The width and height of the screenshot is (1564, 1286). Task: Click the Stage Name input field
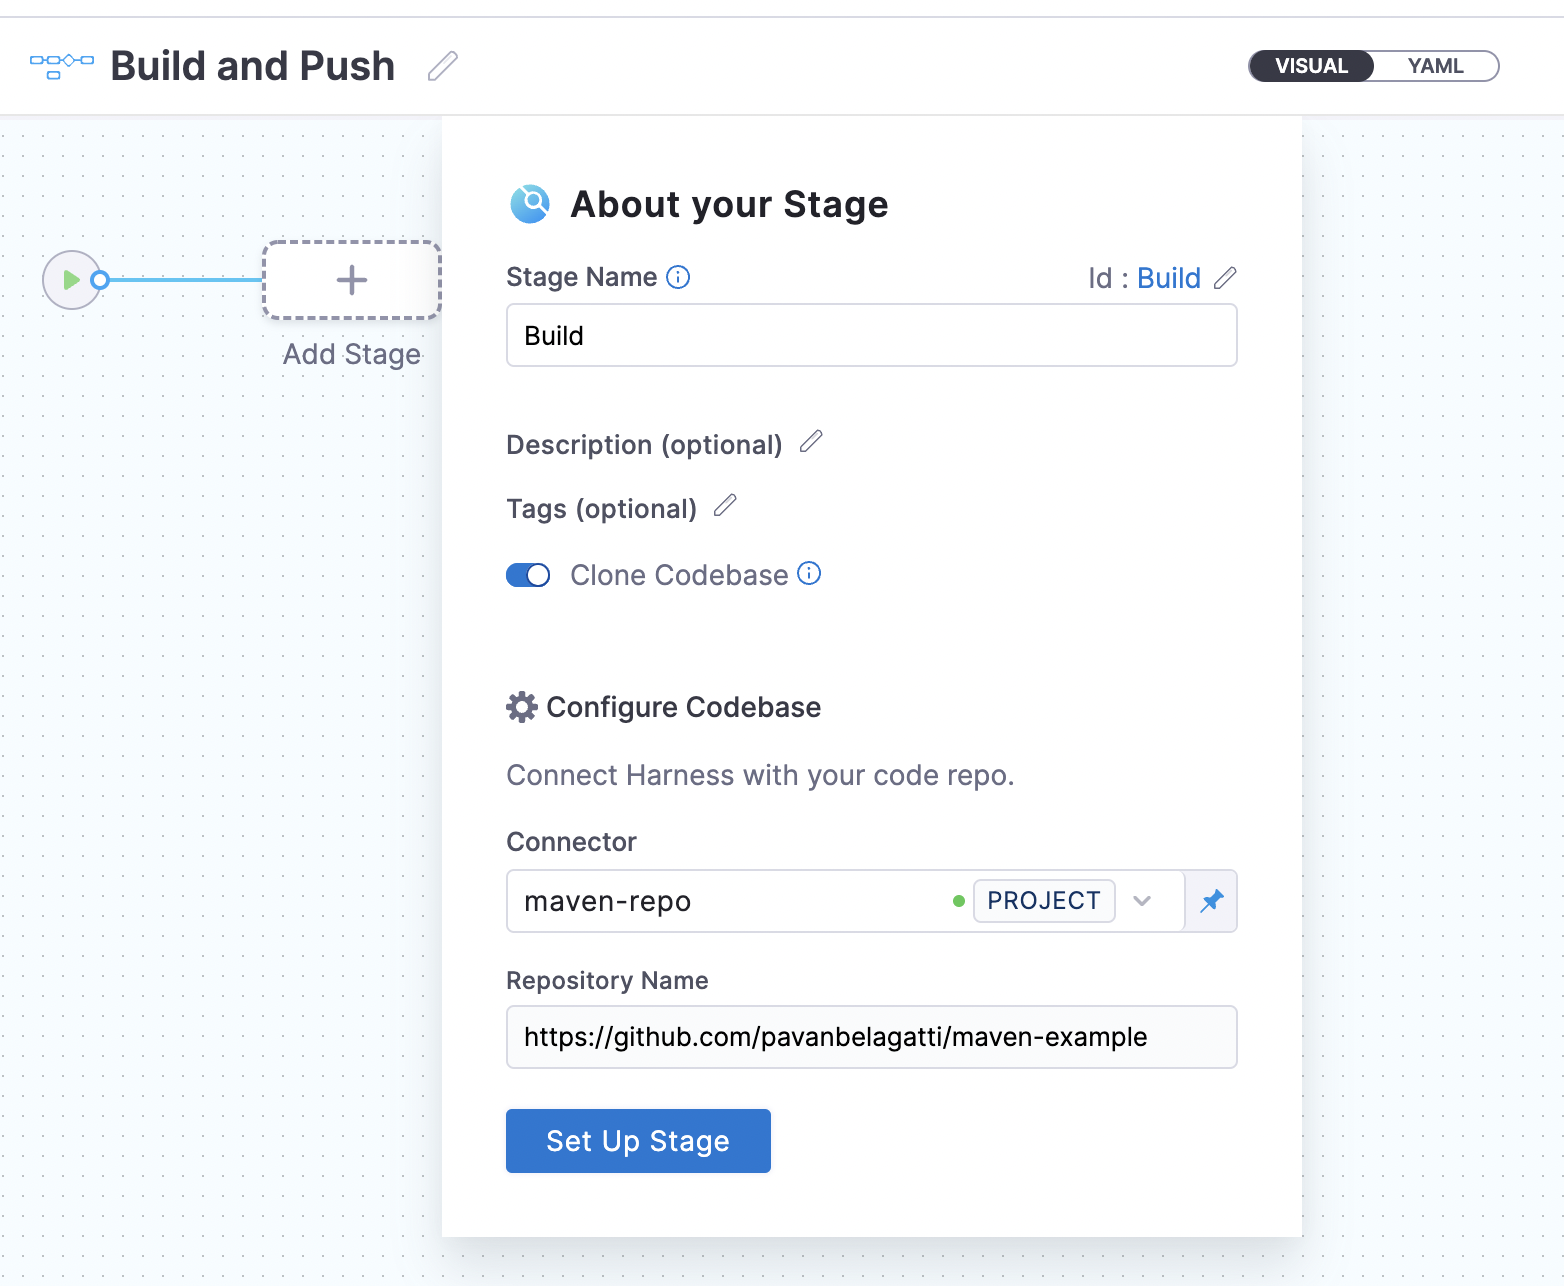872,335
